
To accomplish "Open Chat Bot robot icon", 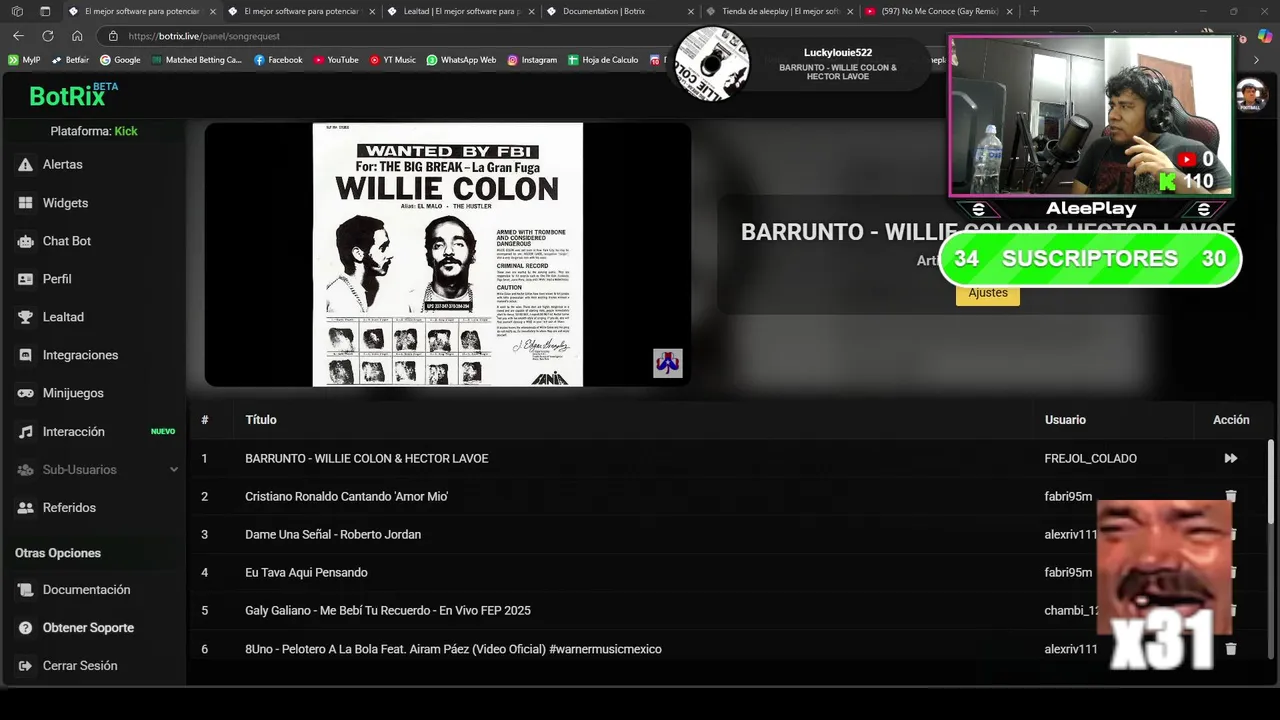I will click(x=25, y=241).
